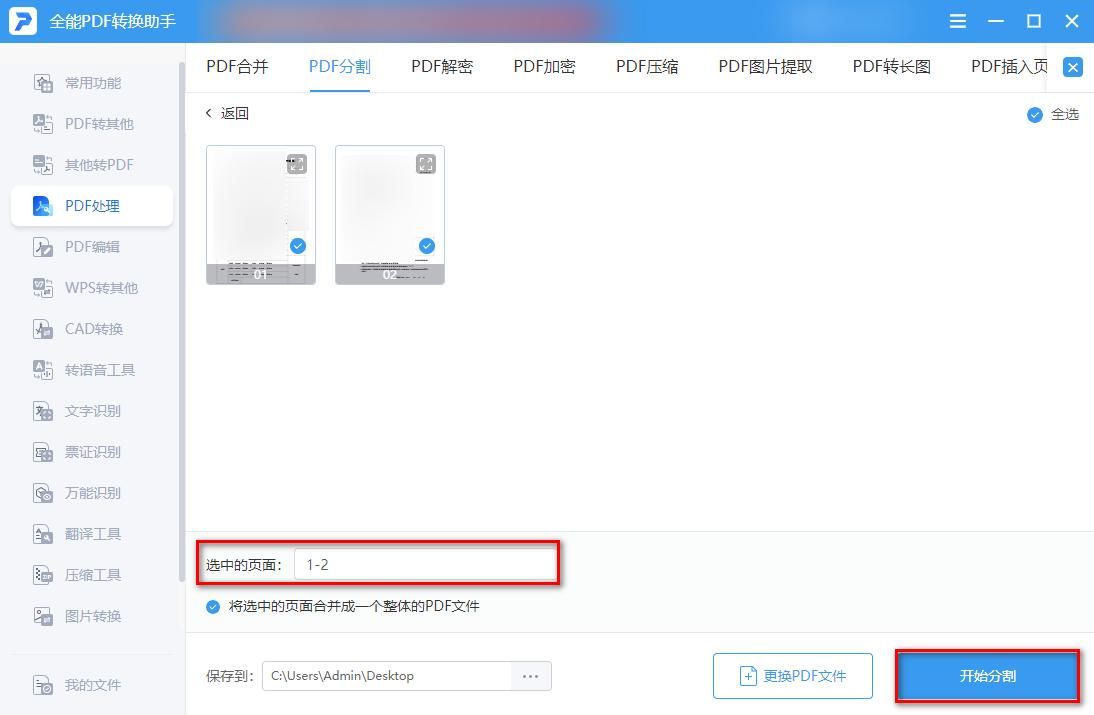This screenshot has width=1094, height=715.
Task: Click the 图片转换 sidebar icon
Action: coord(43,616)
